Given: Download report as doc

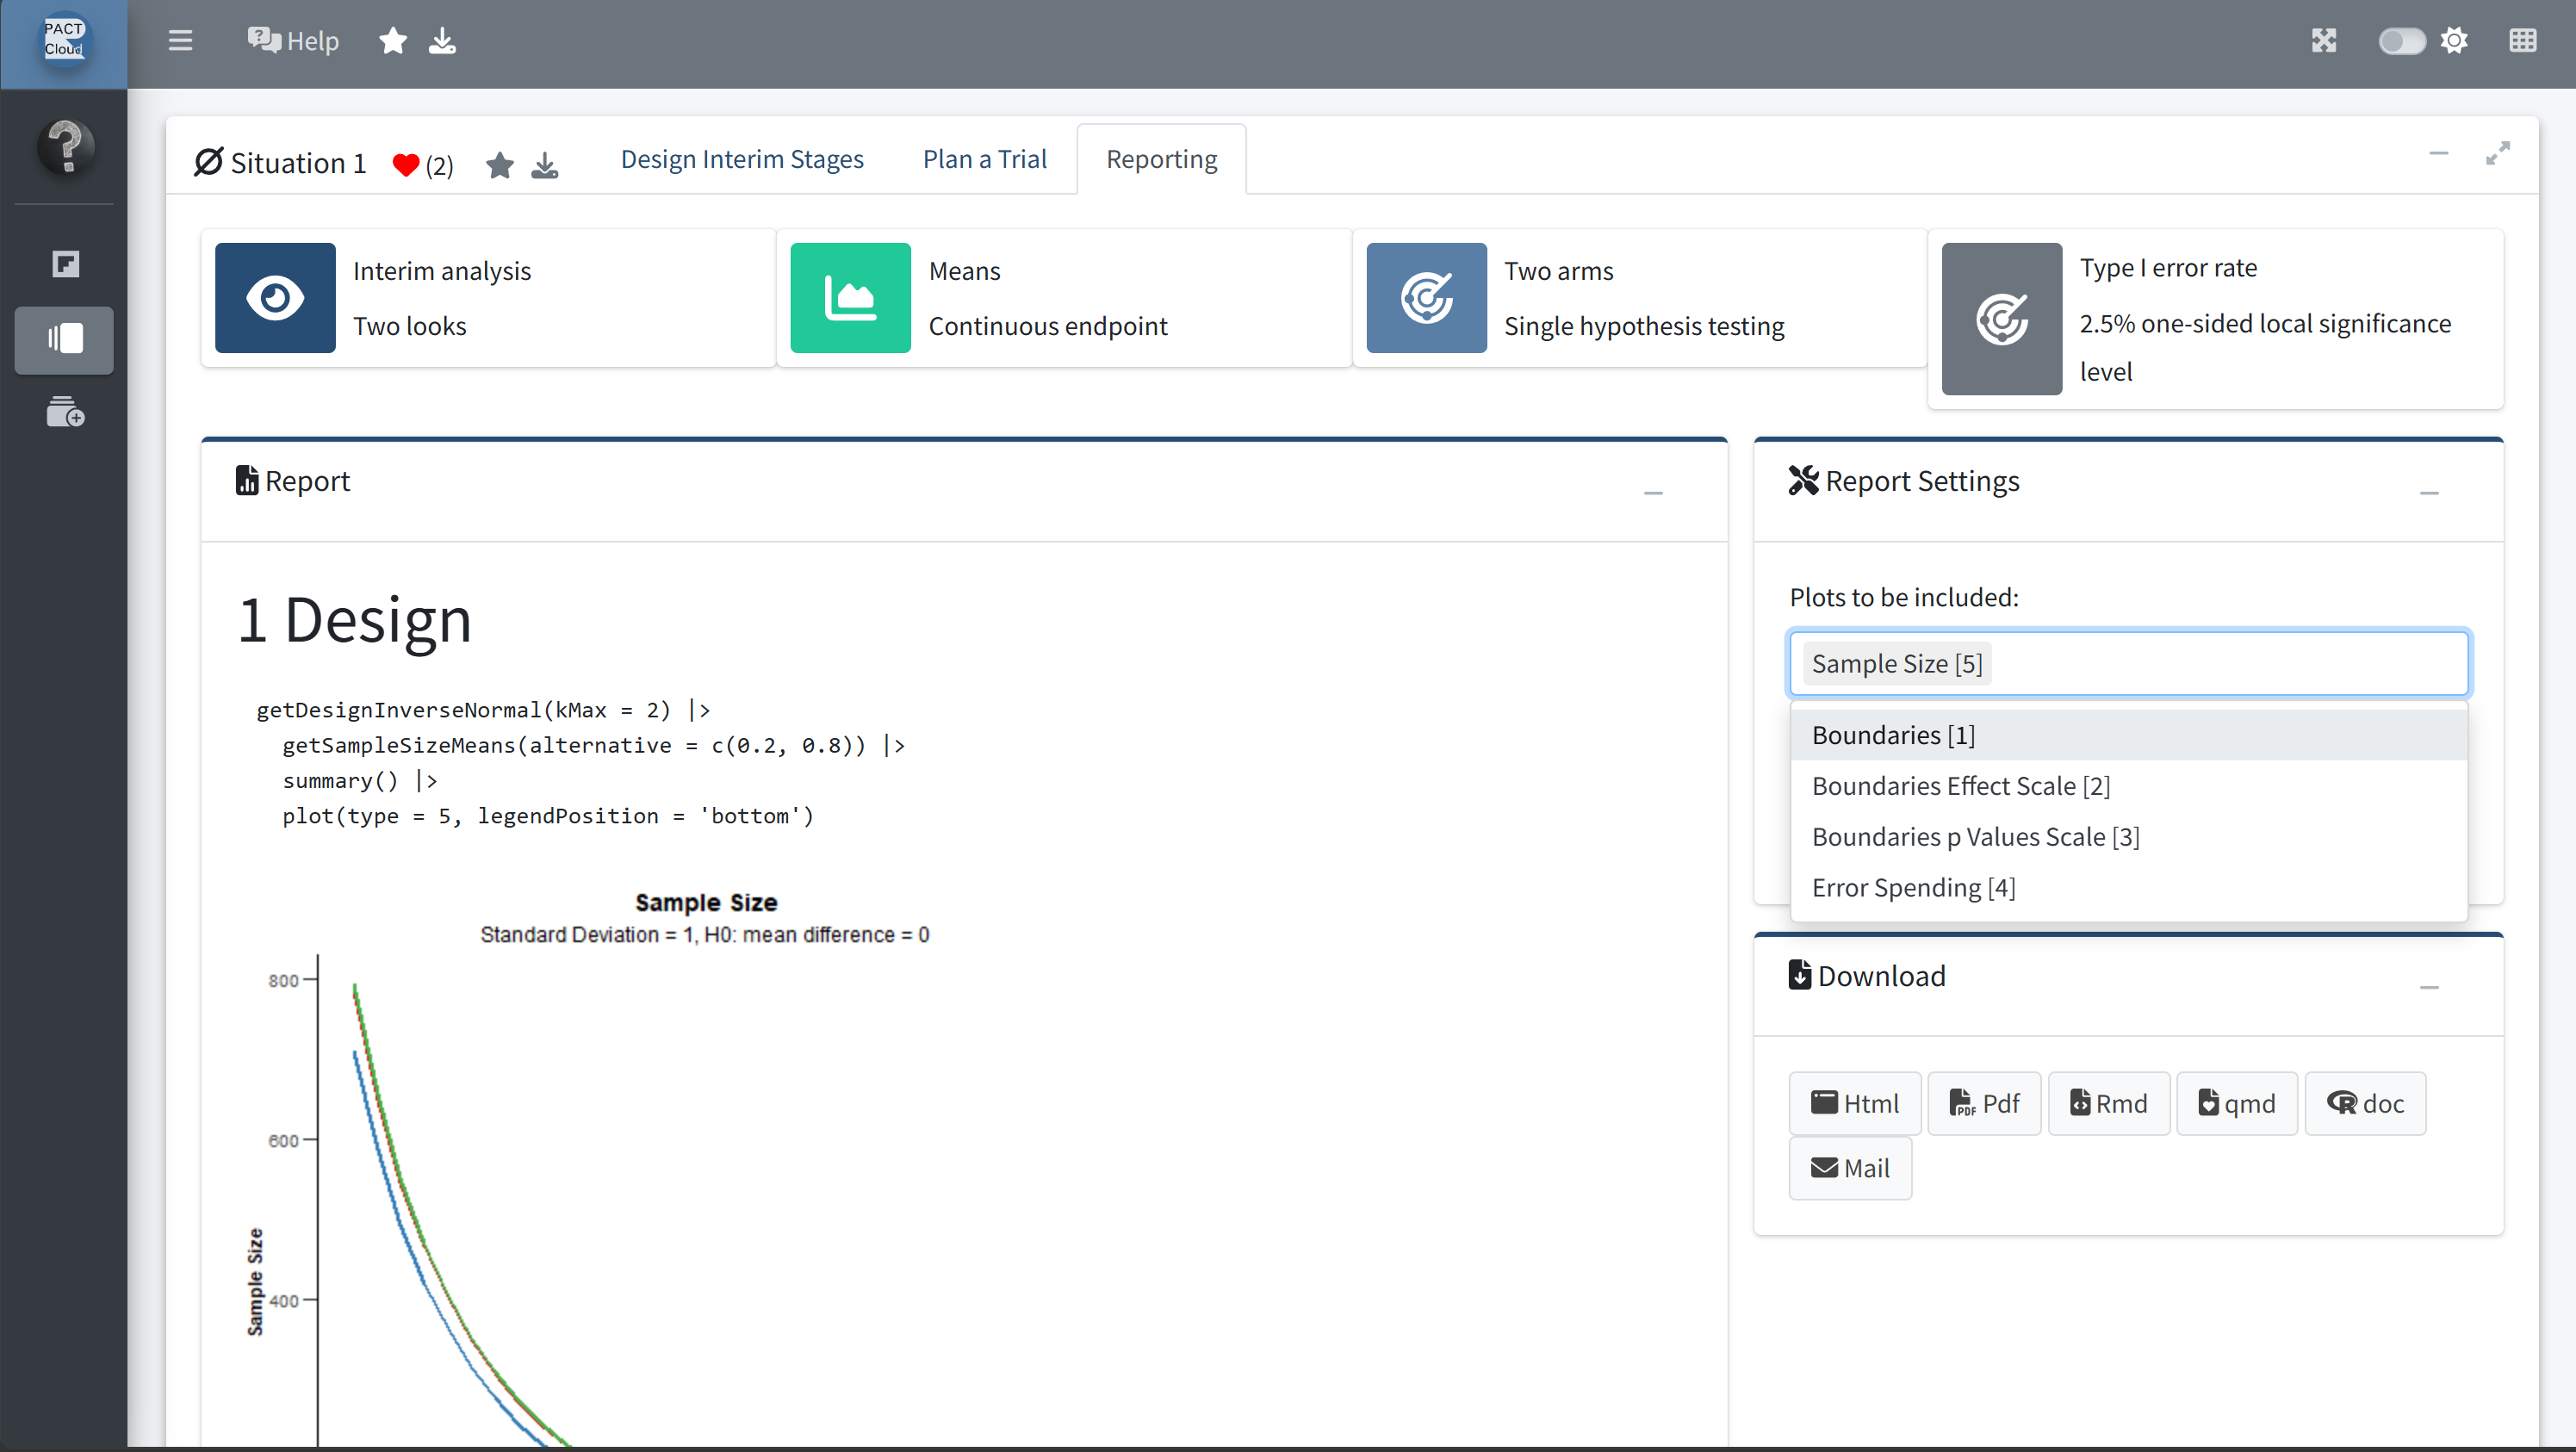Looking at the screenshot, I should coord(2365,1103).
